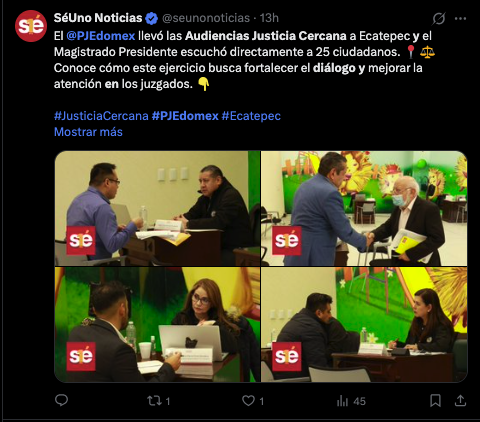This screenshot has height=422, width=480.
Task: Open the reply comment icon
Action: 61,400
